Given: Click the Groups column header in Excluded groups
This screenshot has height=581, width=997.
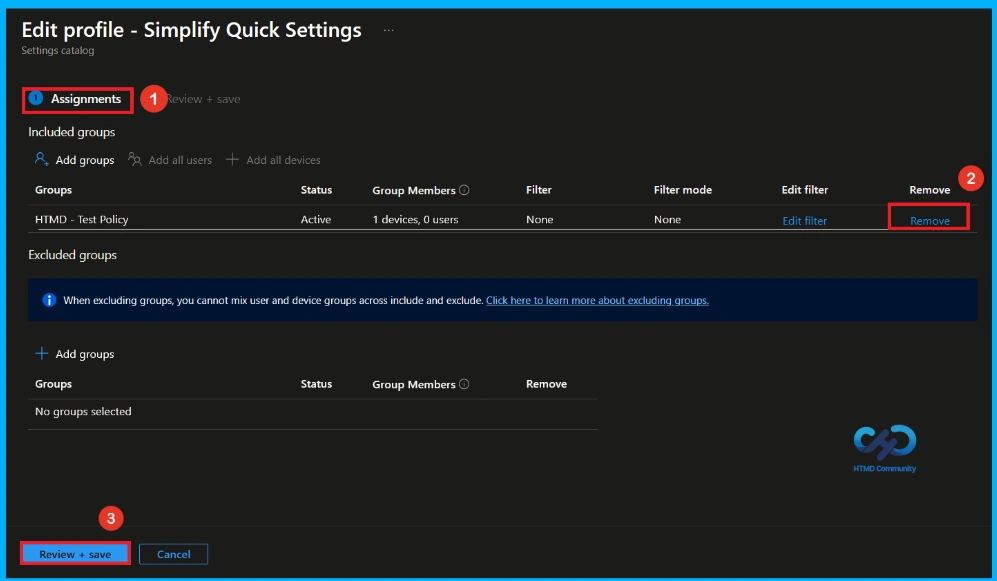Looking at the screenshot, I should (x=53, y=384).
